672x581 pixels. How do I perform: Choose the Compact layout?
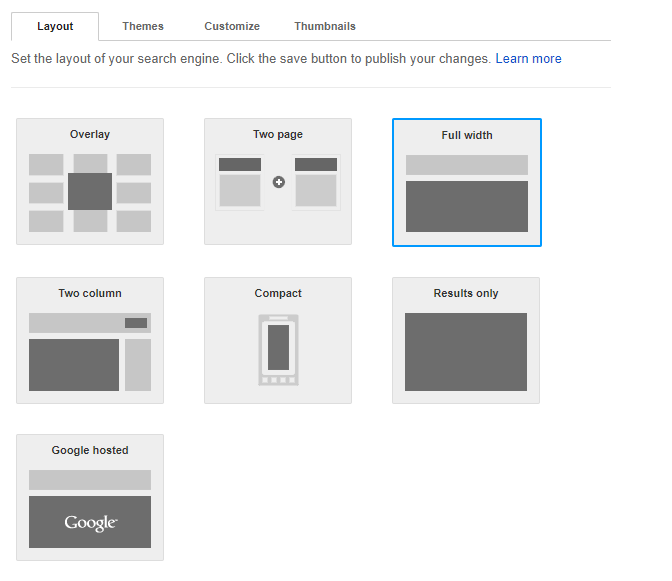click(x=278, y=340)
